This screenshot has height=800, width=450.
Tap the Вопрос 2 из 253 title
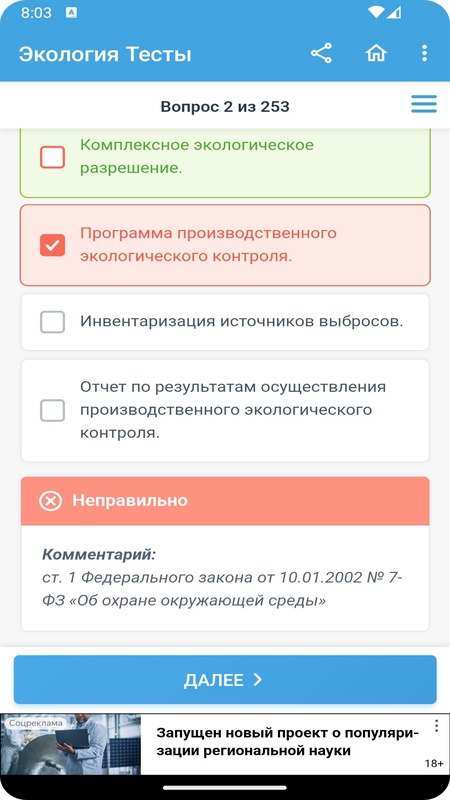click(x=225, y=107)
